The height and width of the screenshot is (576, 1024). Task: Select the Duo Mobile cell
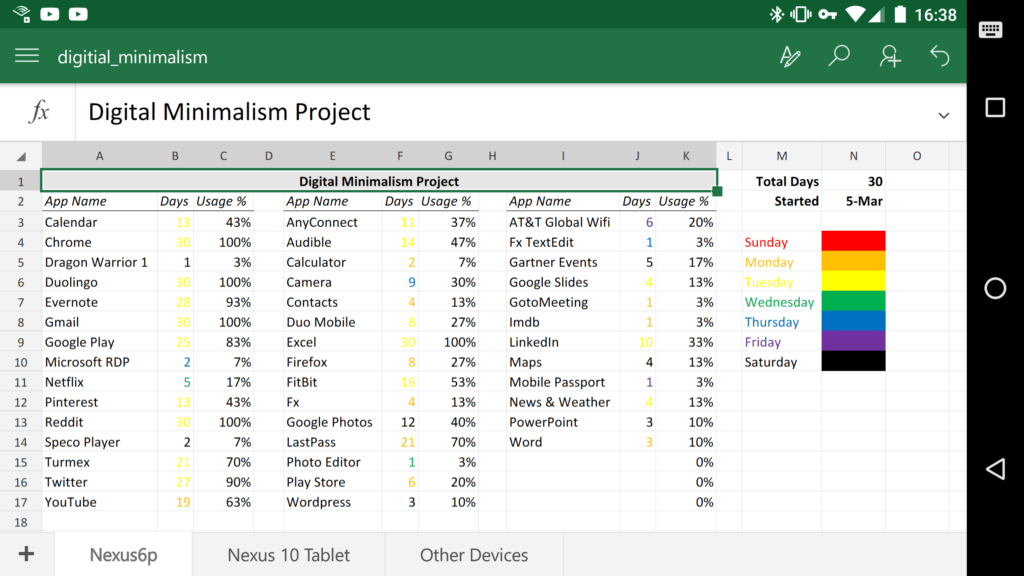[x=332, y=322]
